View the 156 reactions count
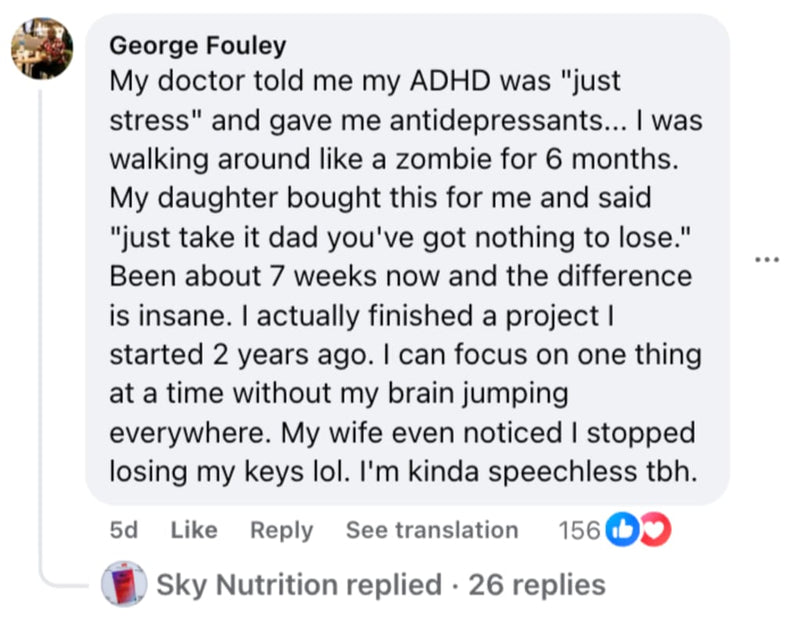 click(x=579, y=530)
